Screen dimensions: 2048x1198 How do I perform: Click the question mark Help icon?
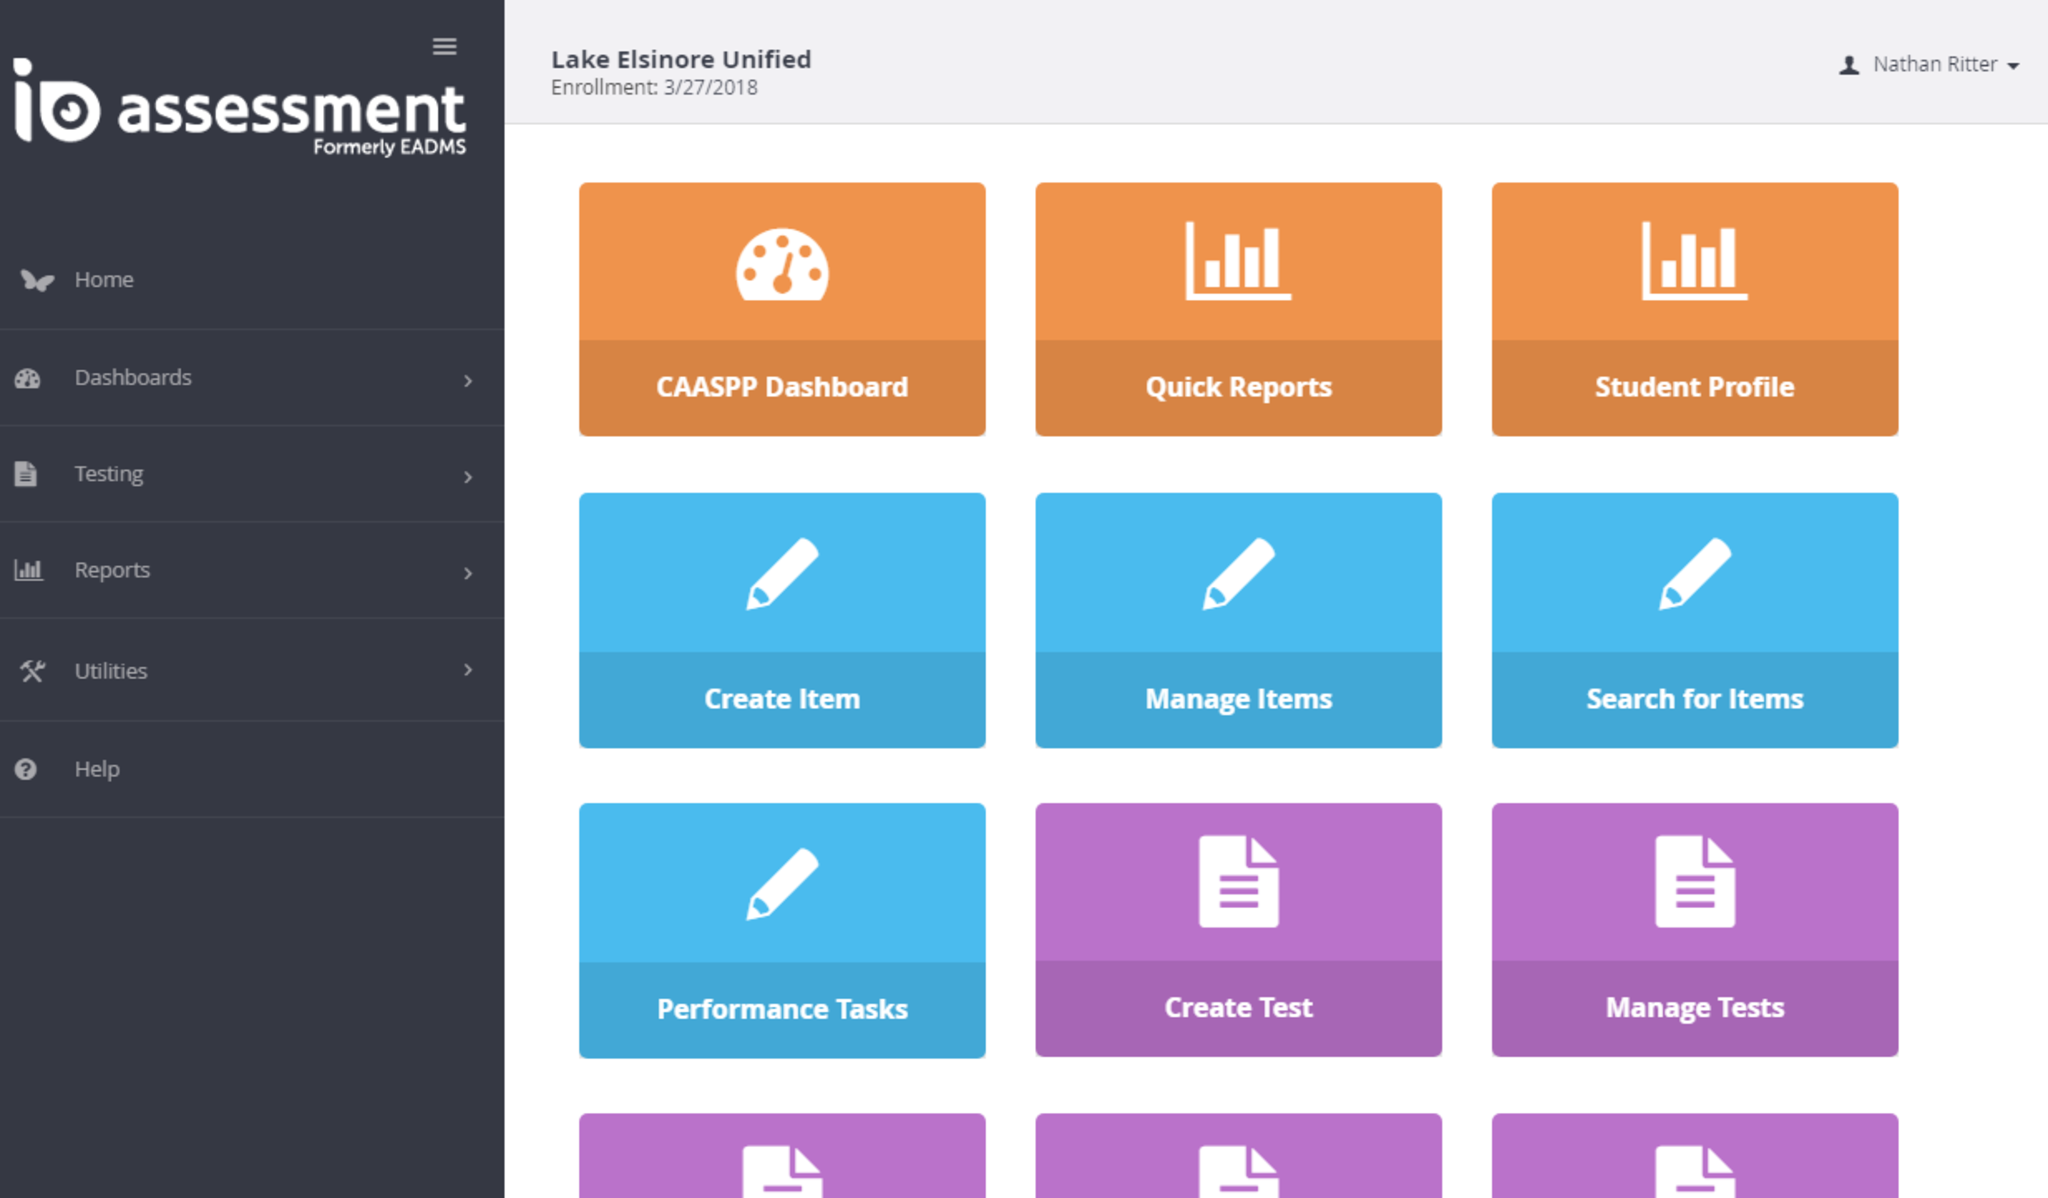(26, 769)
